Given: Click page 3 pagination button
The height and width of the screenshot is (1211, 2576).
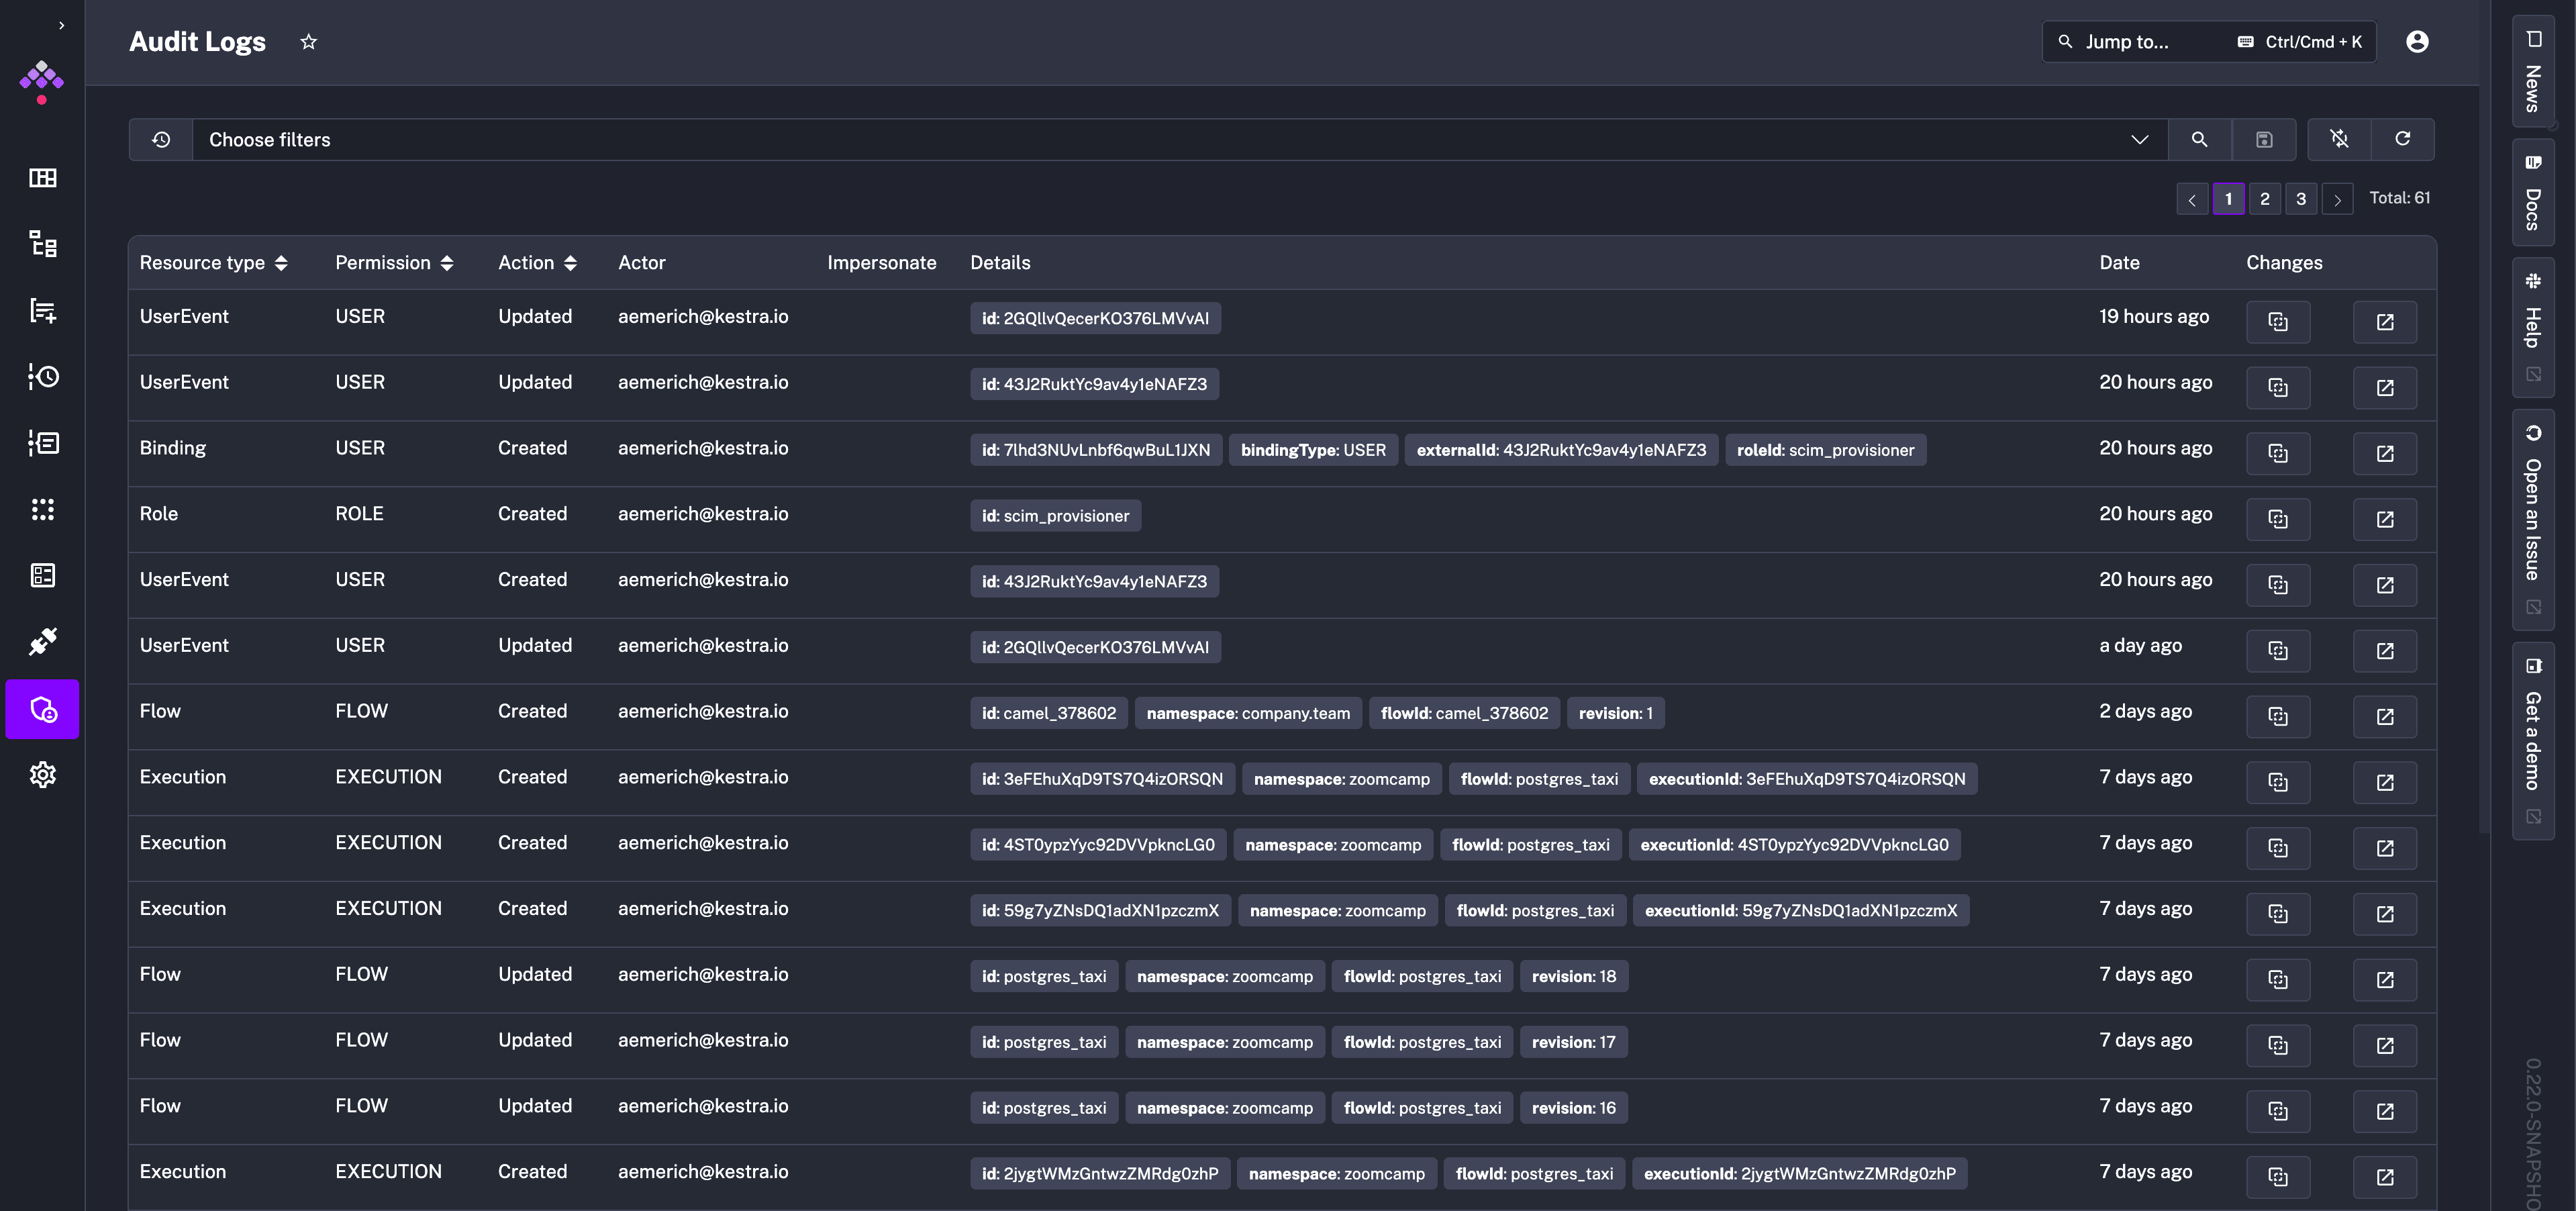Looking at the screenshot, I should [x=2300, y=197].
